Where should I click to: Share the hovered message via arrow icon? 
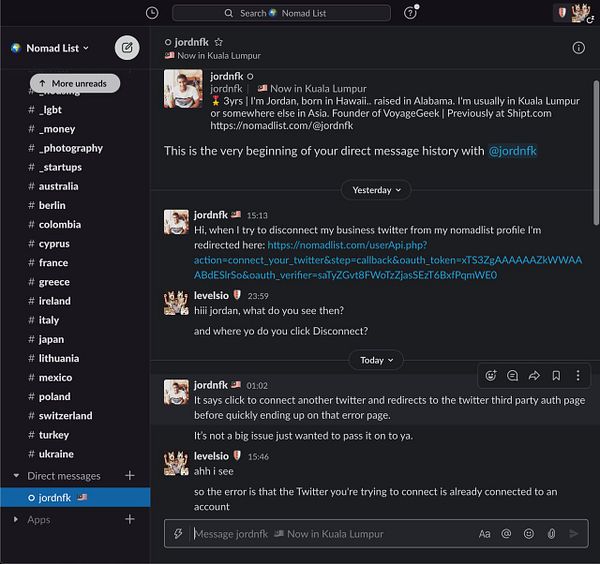(x=534, y=376)
